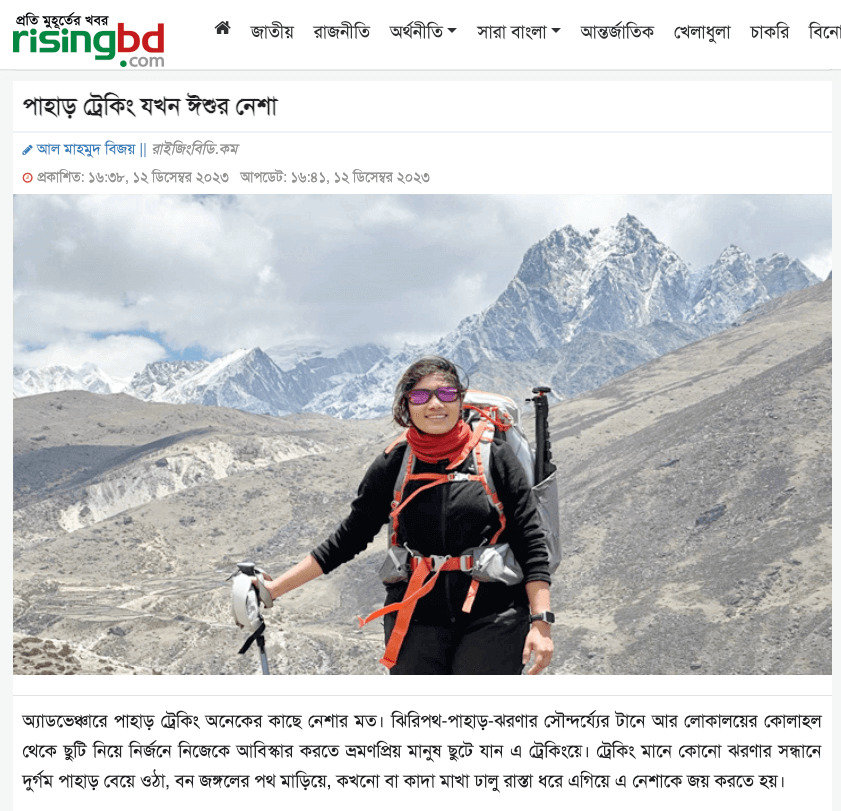Click the অর্থনীতি dropdown caret arrow
The height and width of the screenshot is (811, 841).
point(452,31)
